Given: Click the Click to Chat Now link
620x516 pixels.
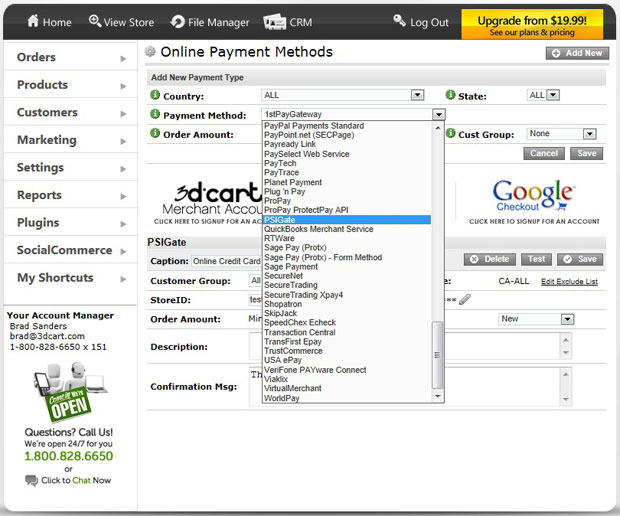Looking at the screenshot, I should 76,480.
